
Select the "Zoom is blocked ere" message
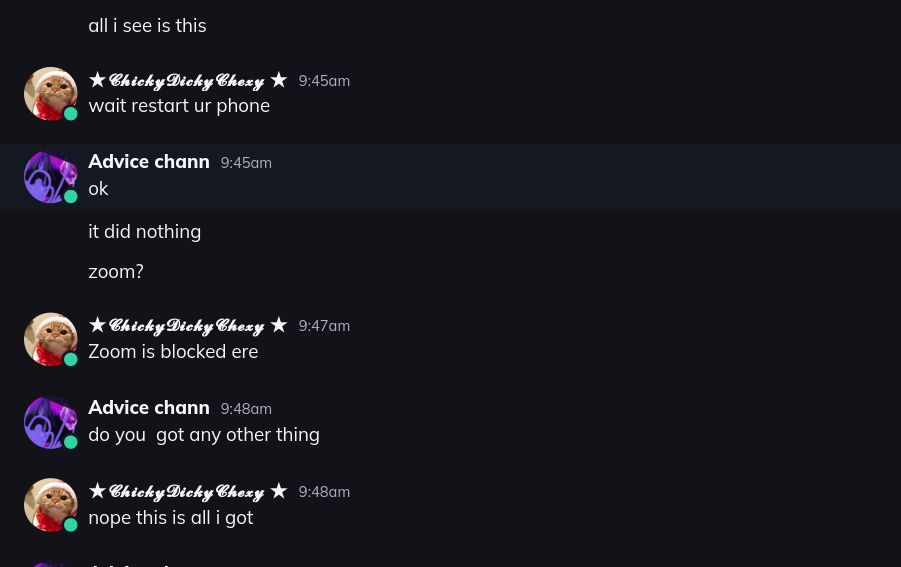[x=173, y=352]
